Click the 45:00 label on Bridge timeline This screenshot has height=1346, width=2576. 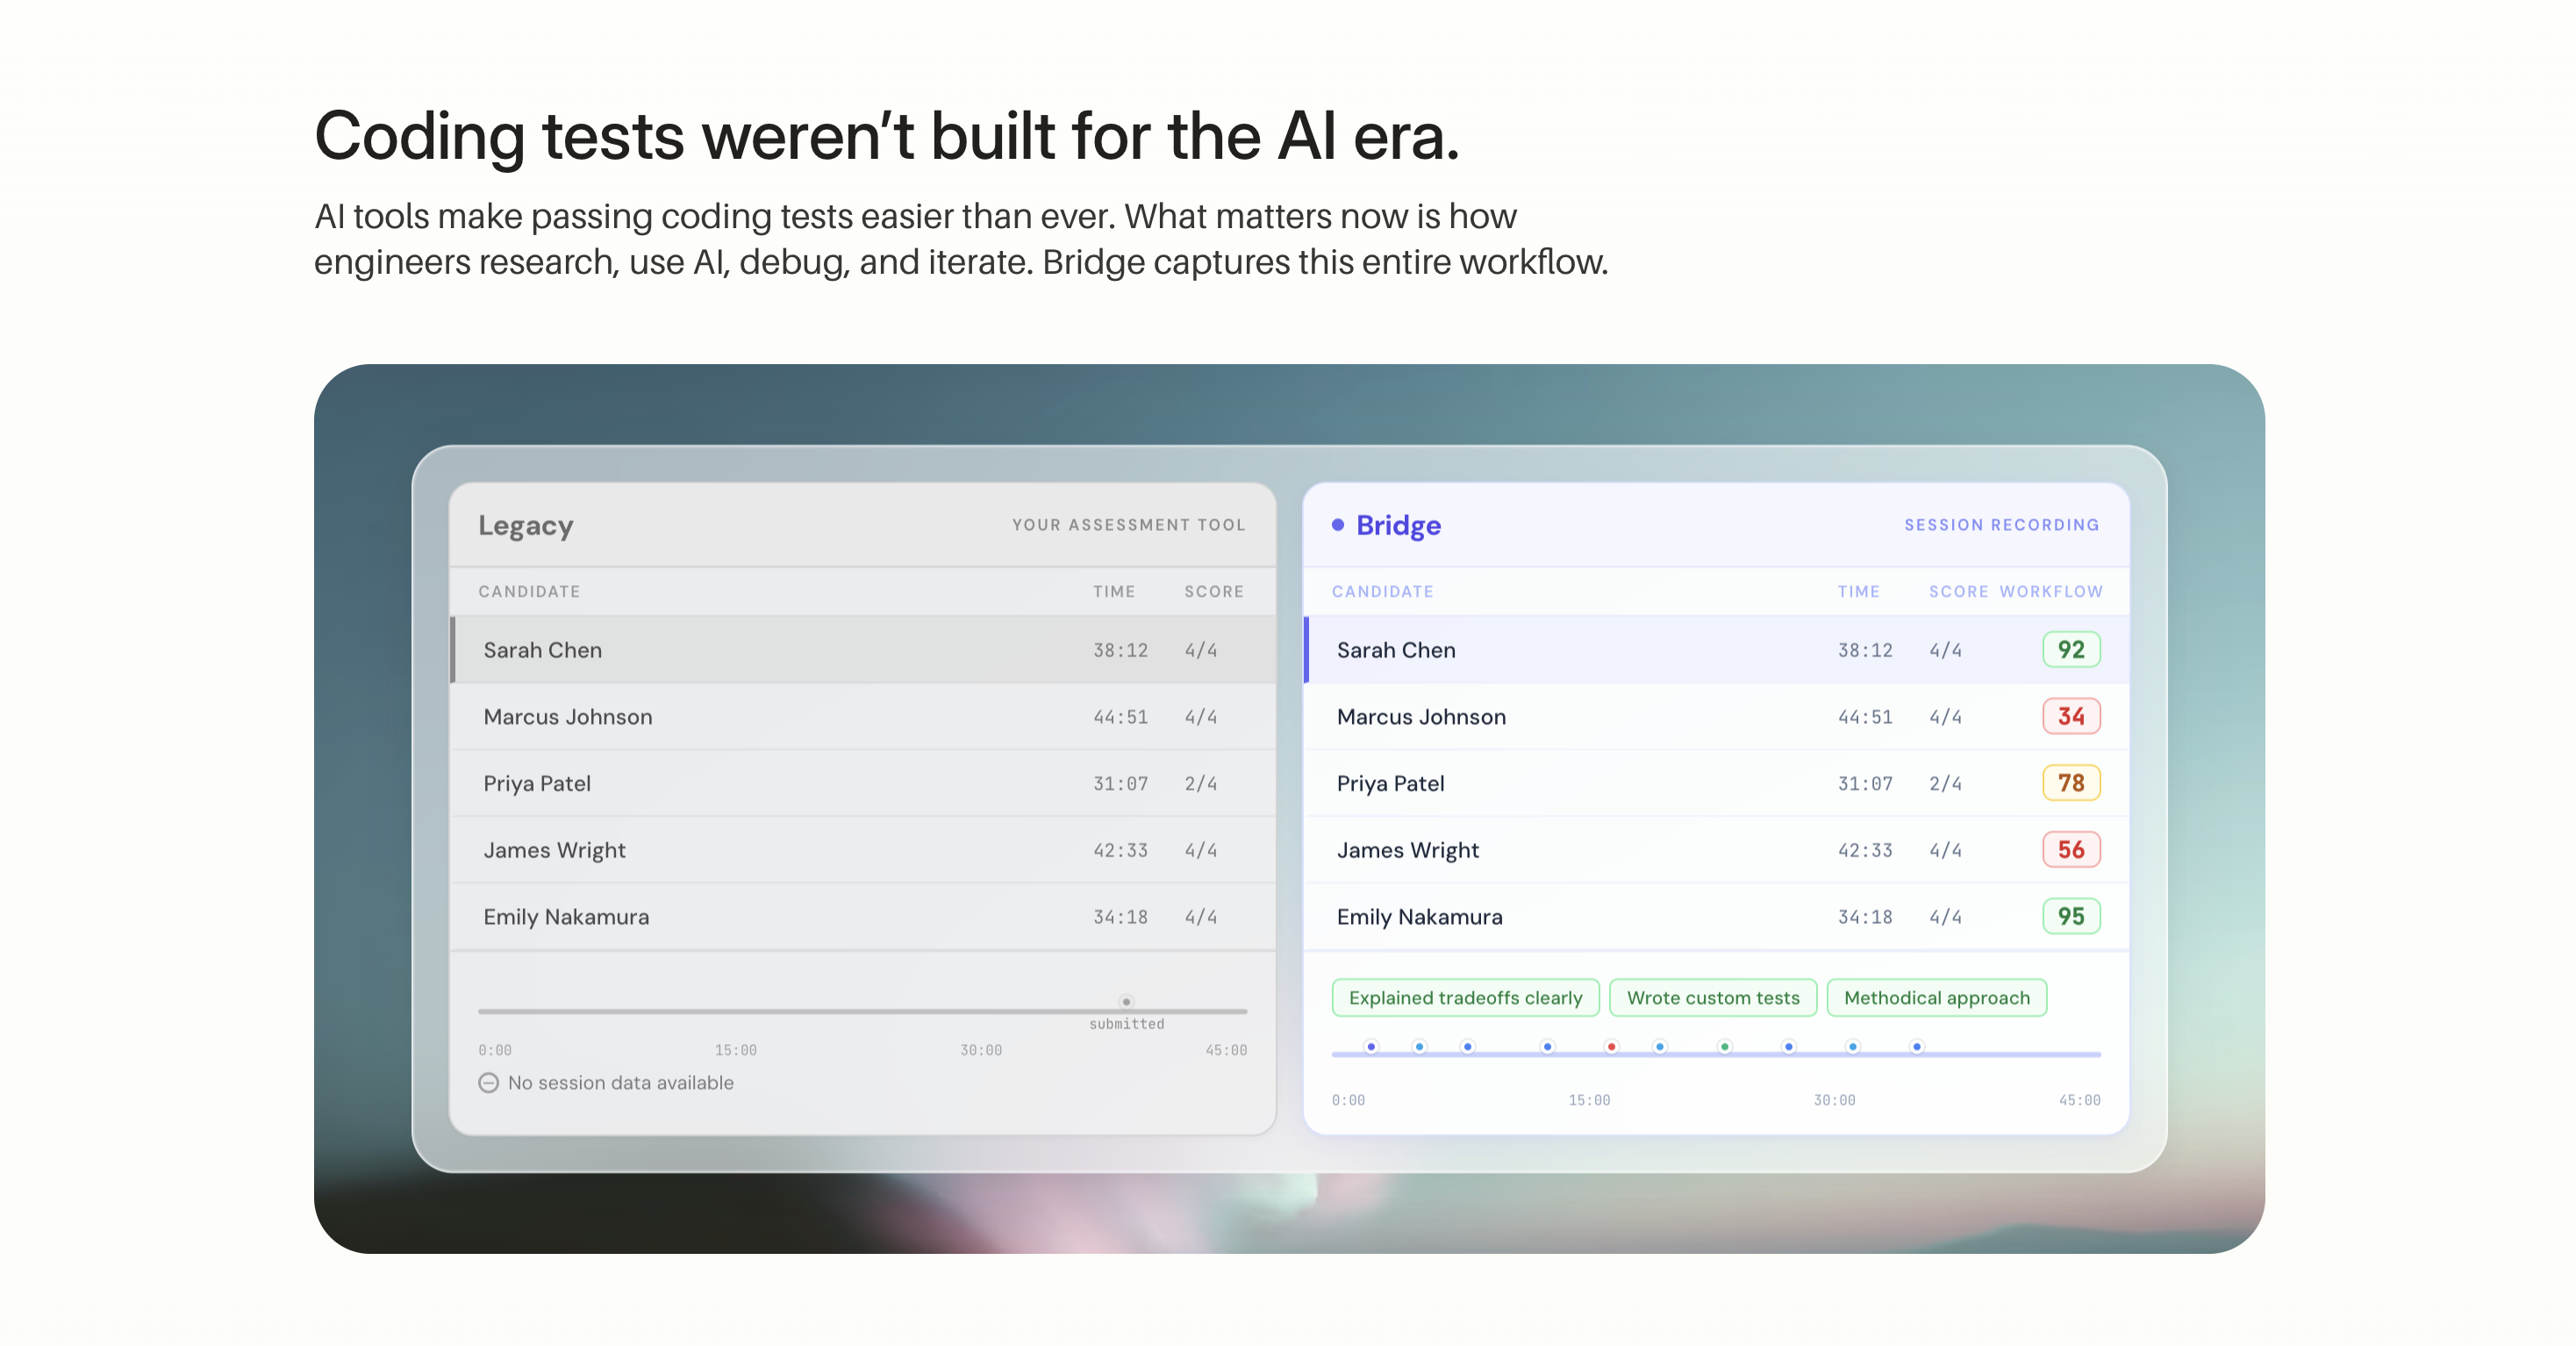[2080, 1100]
